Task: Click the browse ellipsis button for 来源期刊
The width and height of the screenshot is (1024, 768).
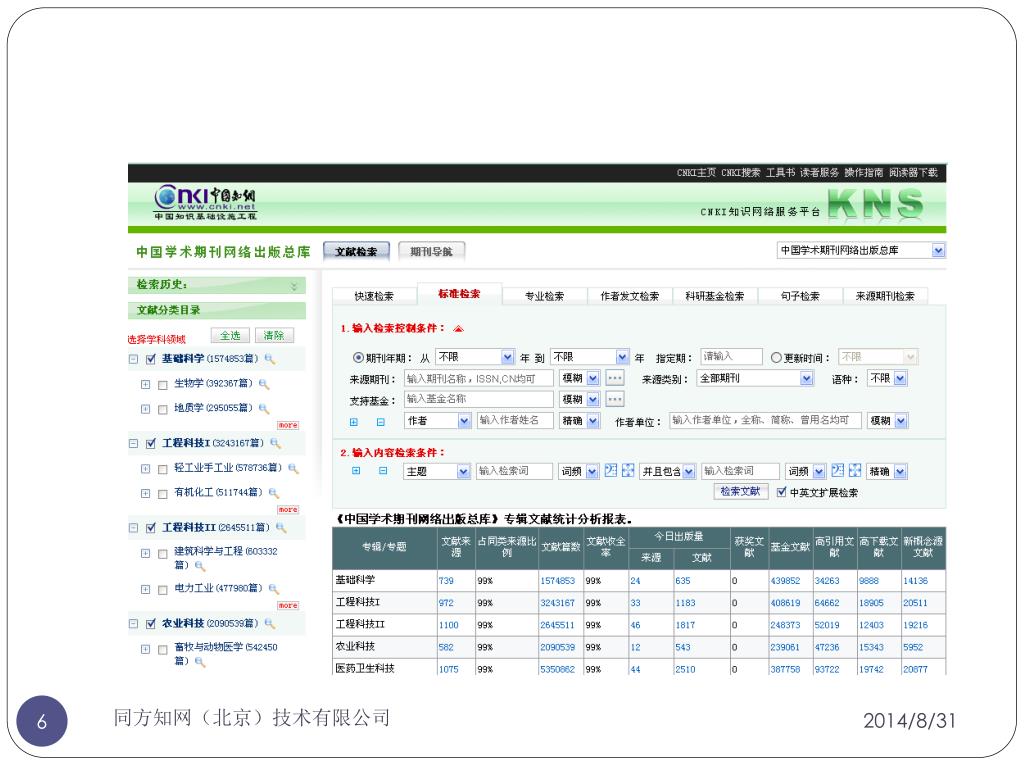Action: (x=615, y=378)
